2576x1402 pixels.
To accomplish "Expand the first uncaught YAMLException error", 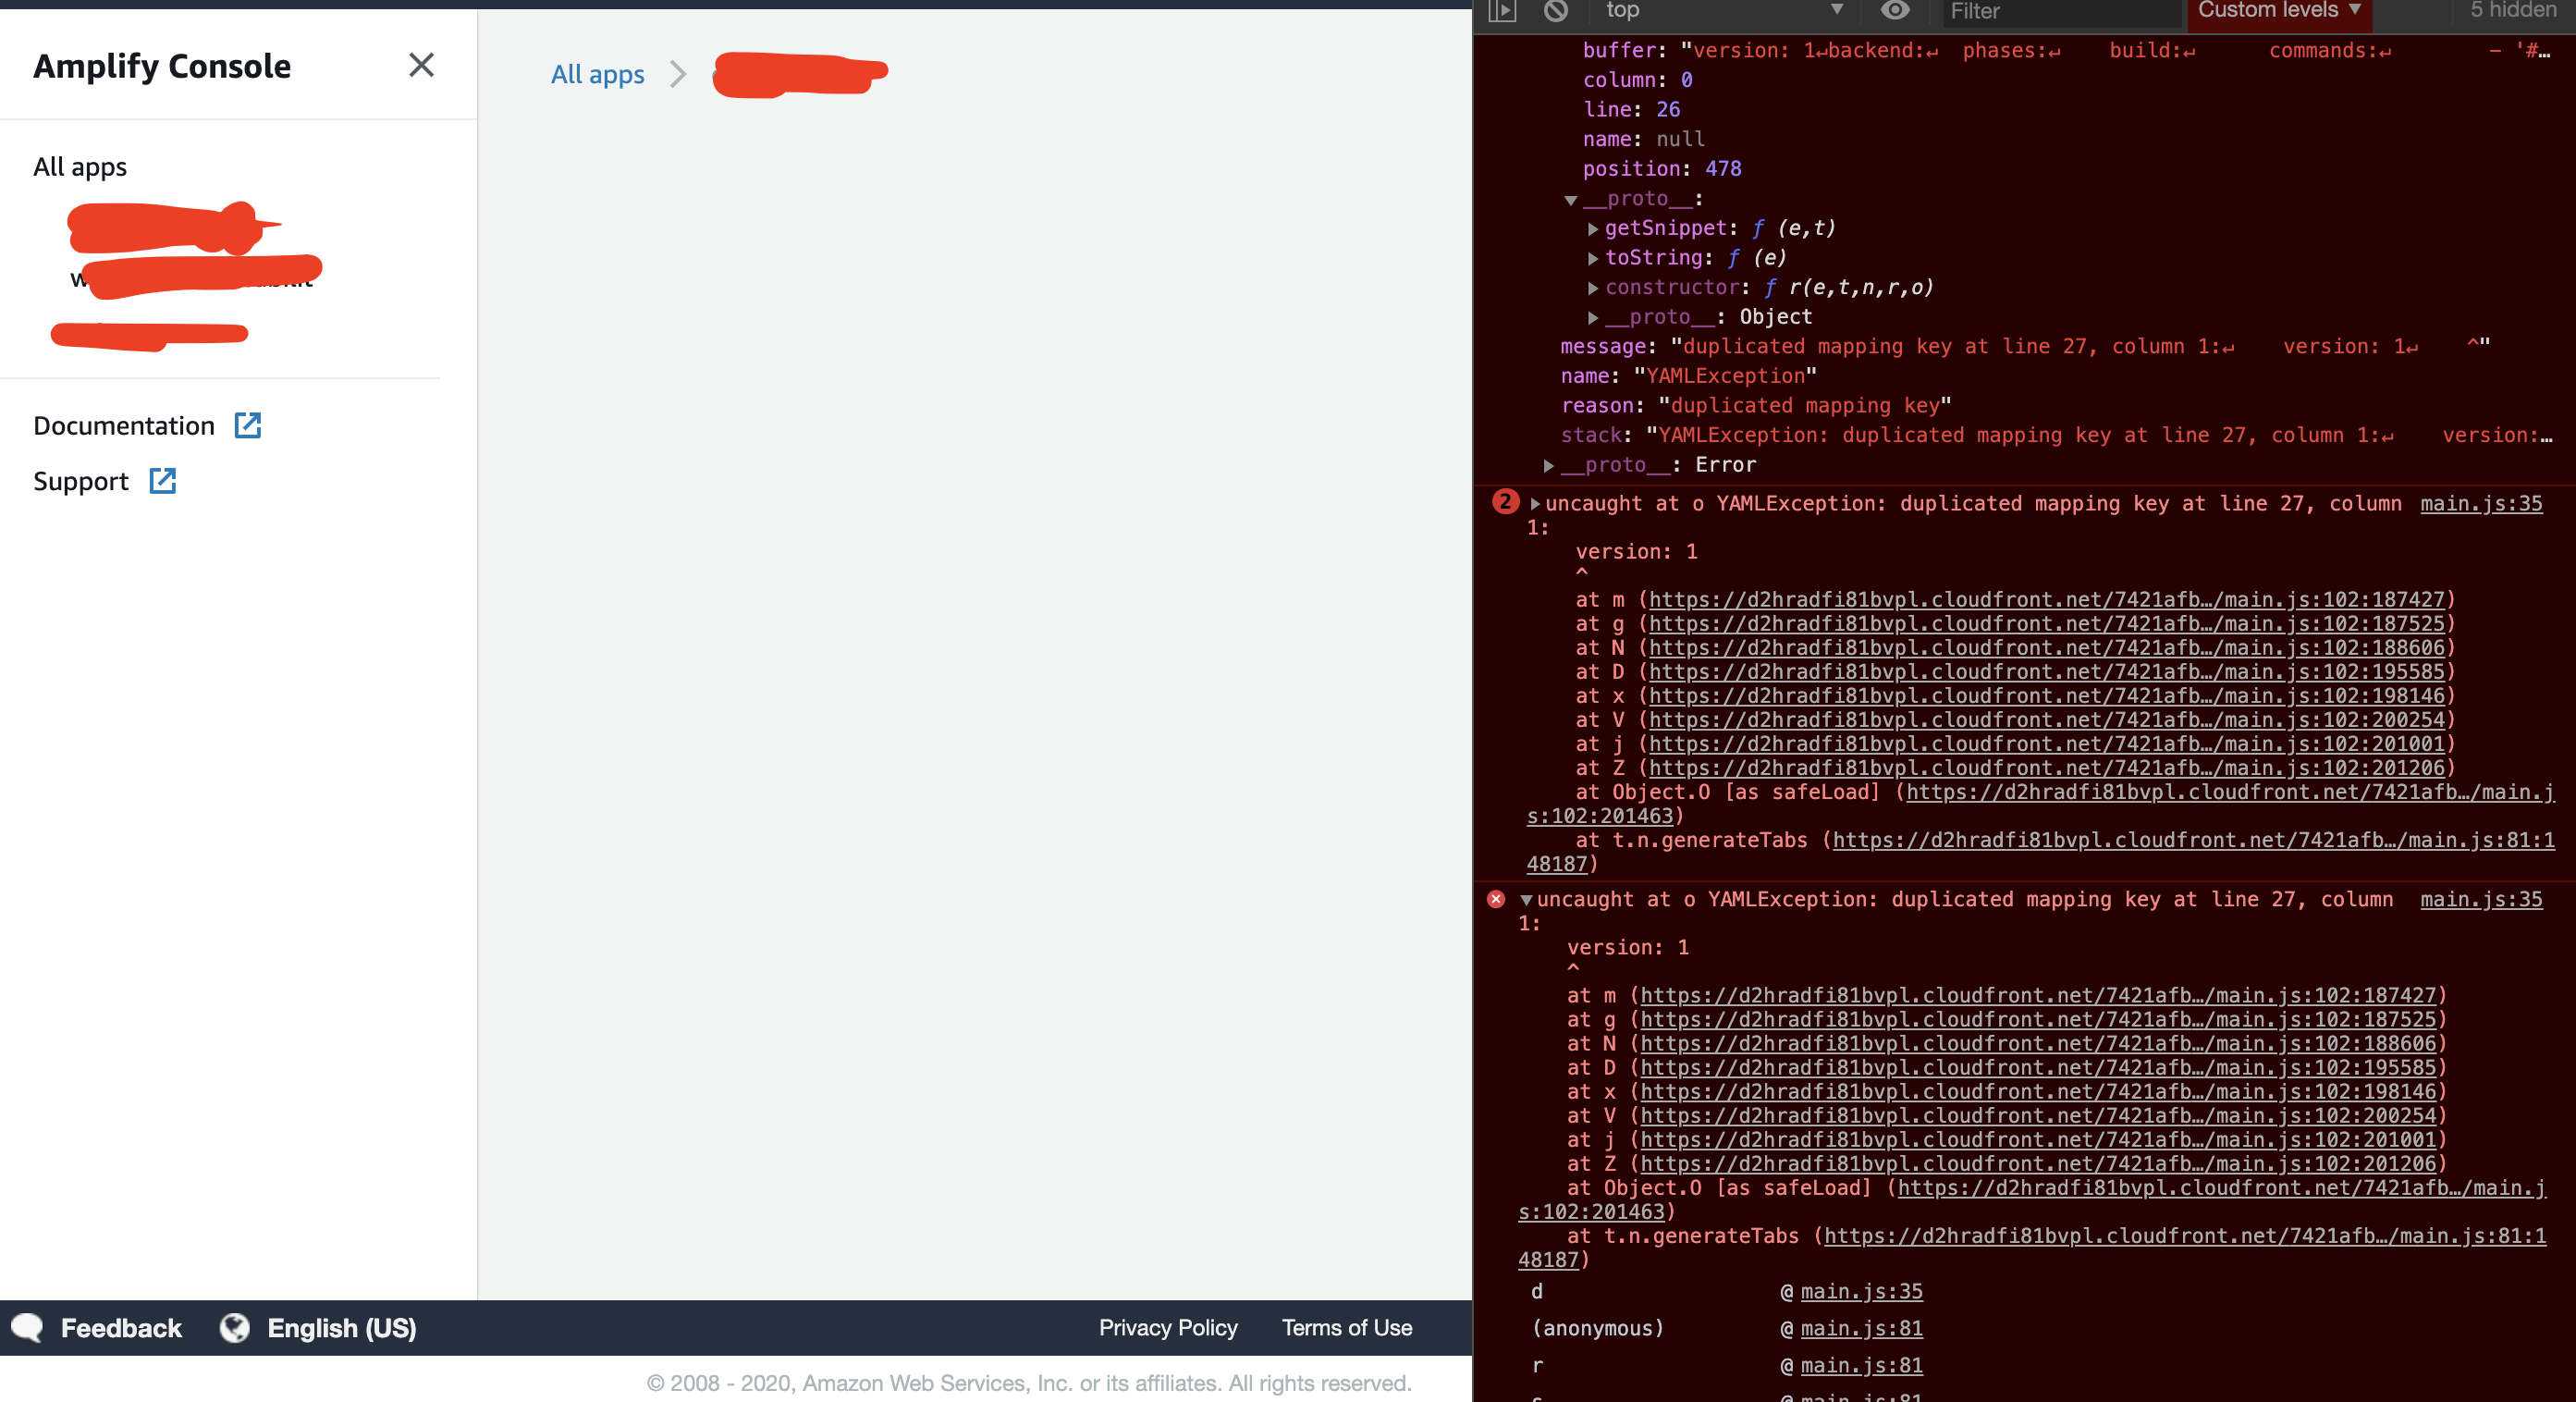I will 1535,504.
